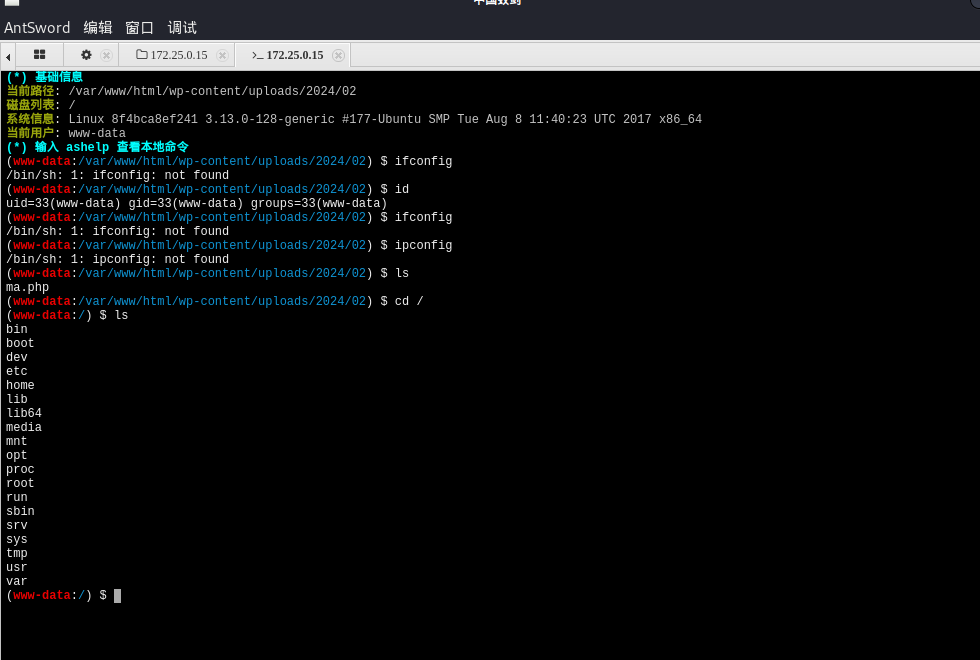
Task: Click the 'etc' entry in the directory listing
Action: 17,371
